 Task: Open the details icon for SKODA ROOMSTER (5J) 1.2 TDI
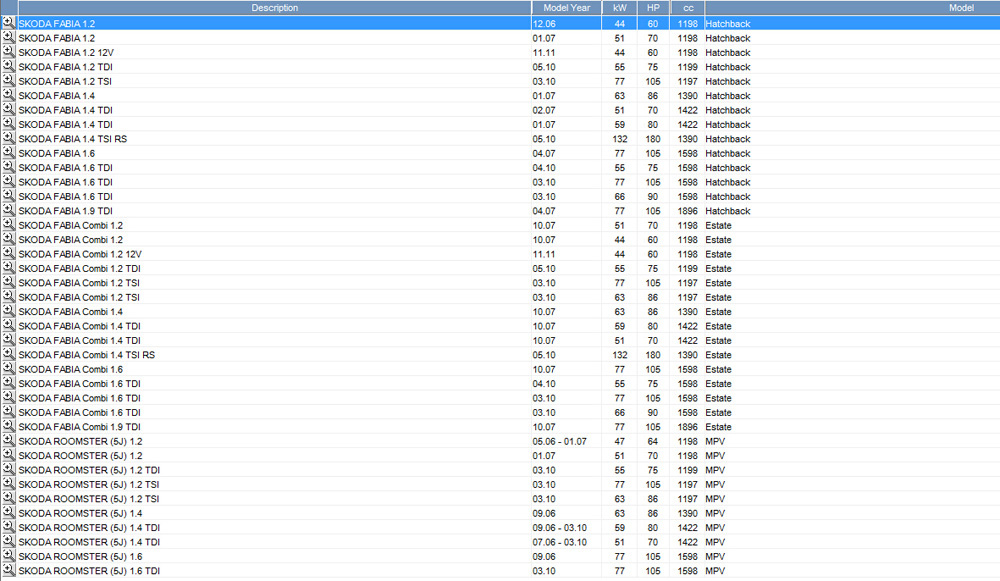click(x=8, y=469)
